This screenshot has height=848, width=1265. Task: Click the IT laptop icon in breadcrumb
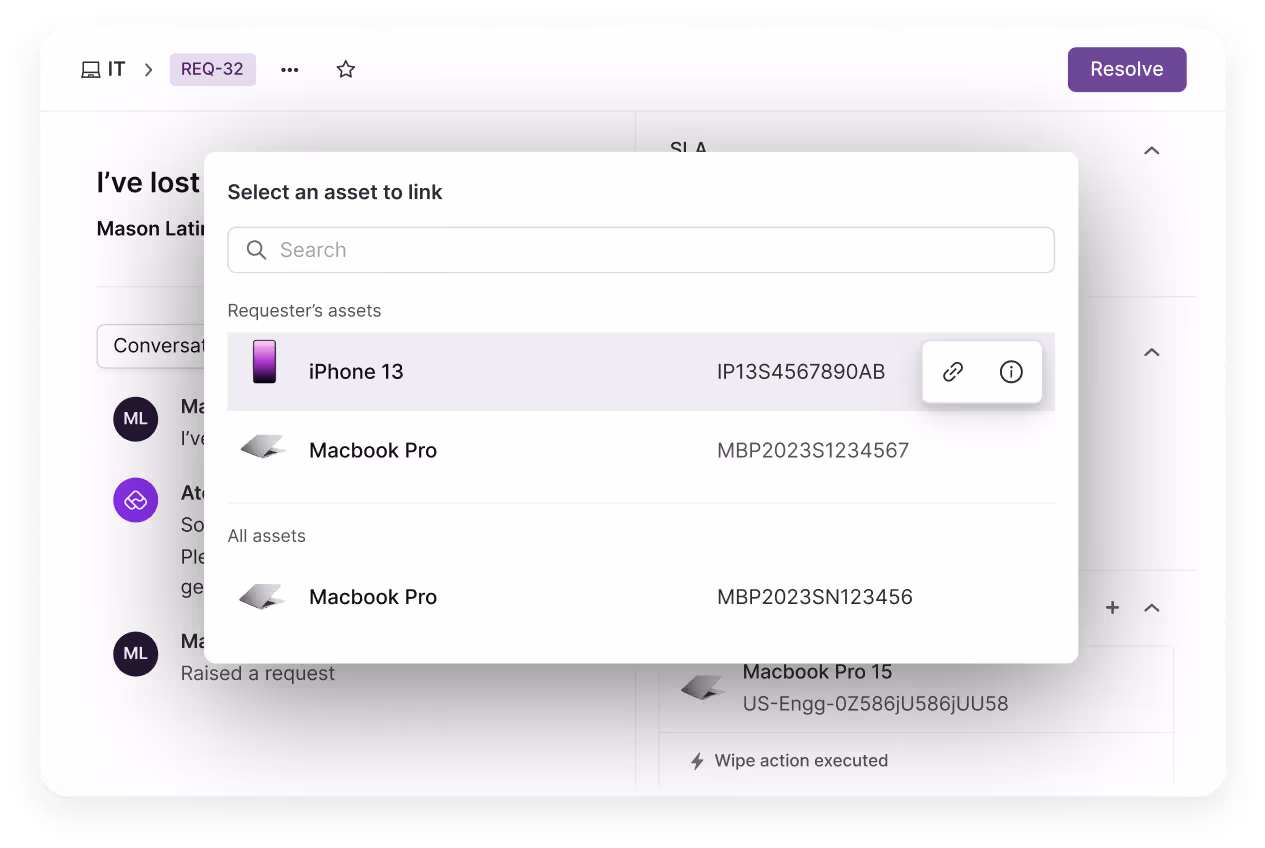[90, 69]
